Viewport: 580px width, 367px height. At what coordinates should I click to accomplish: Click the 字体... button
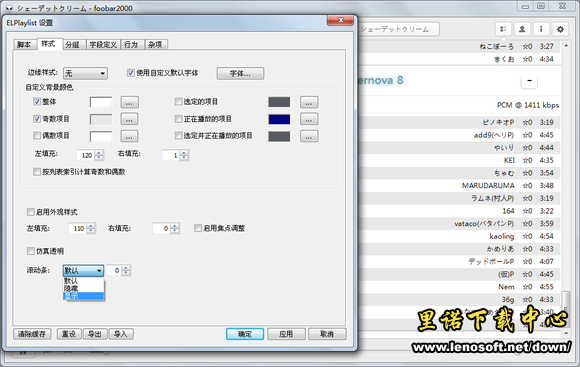coord(240,73)
